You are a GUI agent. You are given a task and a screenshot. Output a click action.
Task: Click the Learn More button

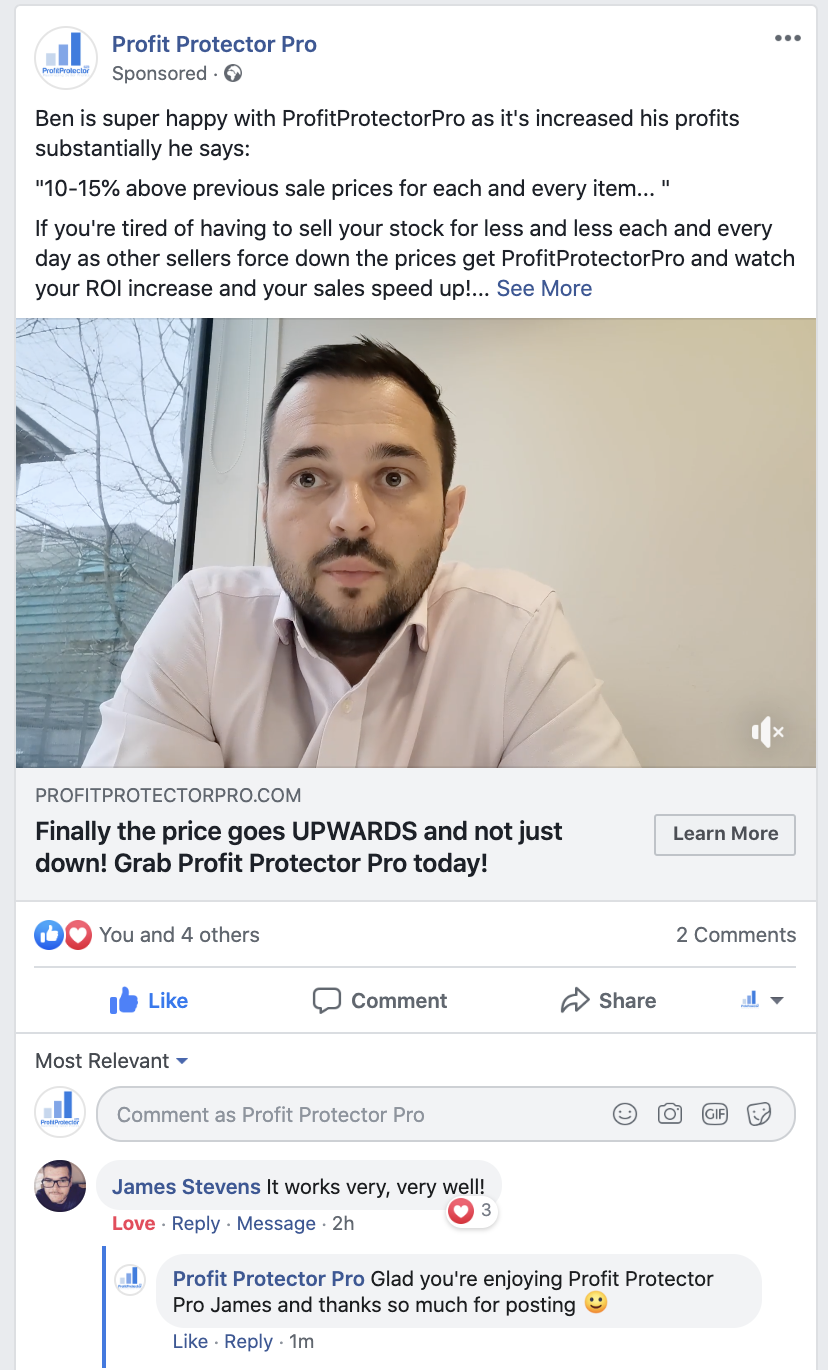click(725, 834)
